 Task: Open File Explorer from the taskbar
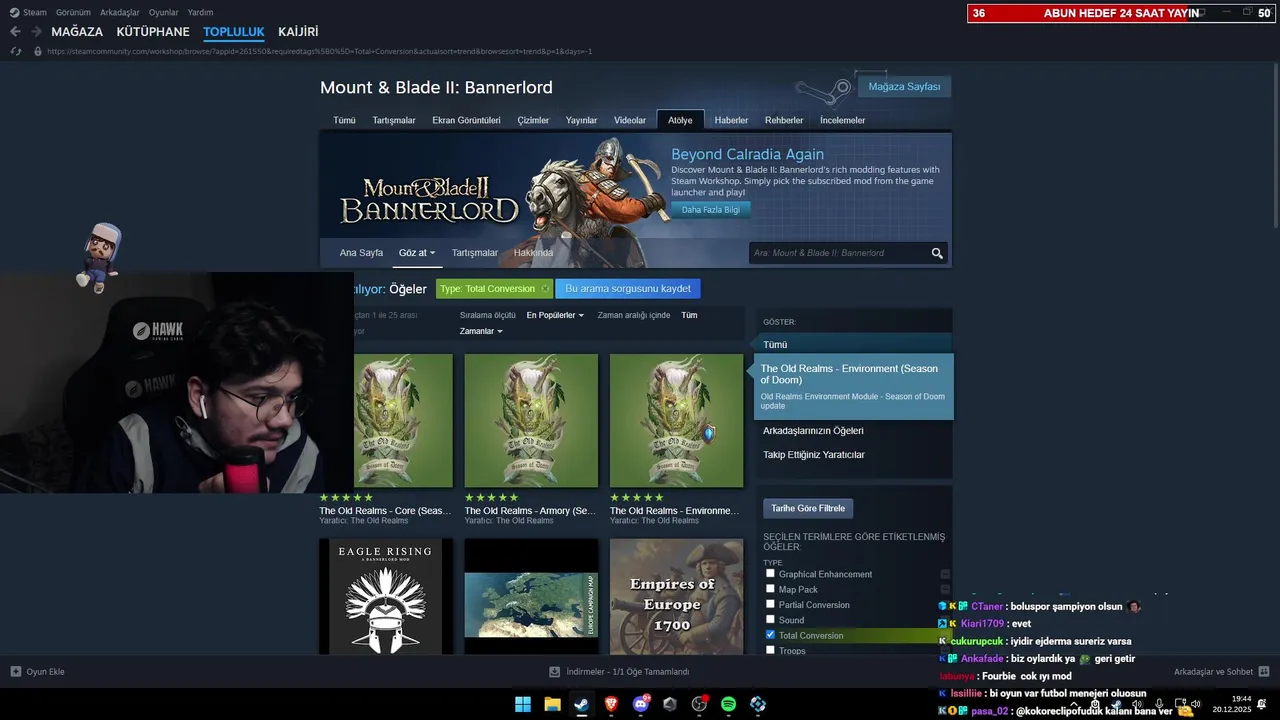[552, 704]
